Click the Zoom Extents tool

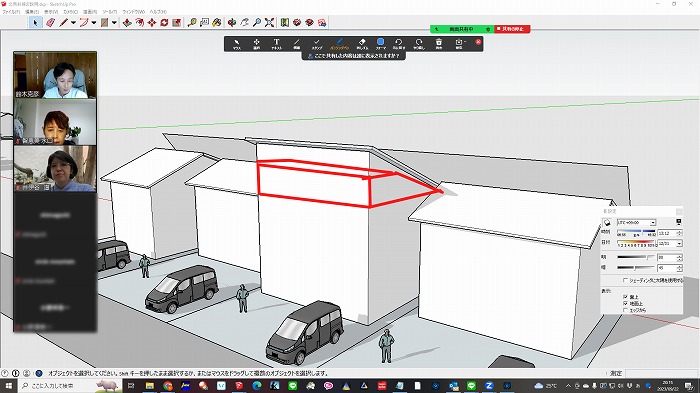click(x=269, y=22)
